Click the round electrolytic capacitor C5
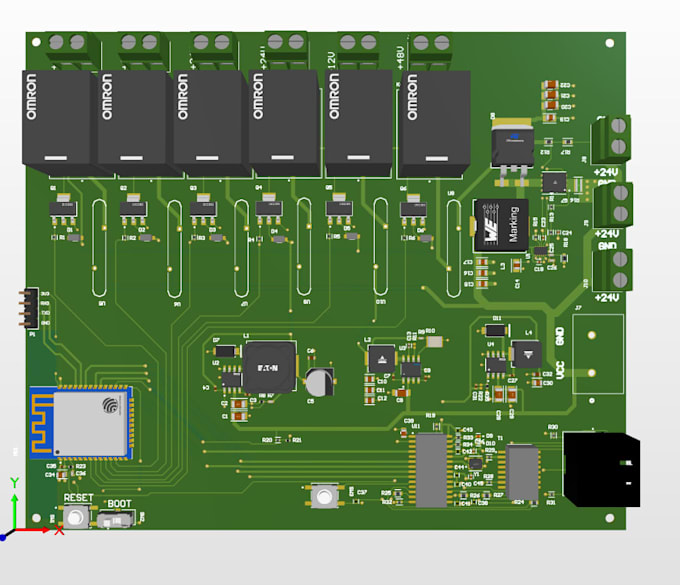680x585 pixels. pos(320,382)
